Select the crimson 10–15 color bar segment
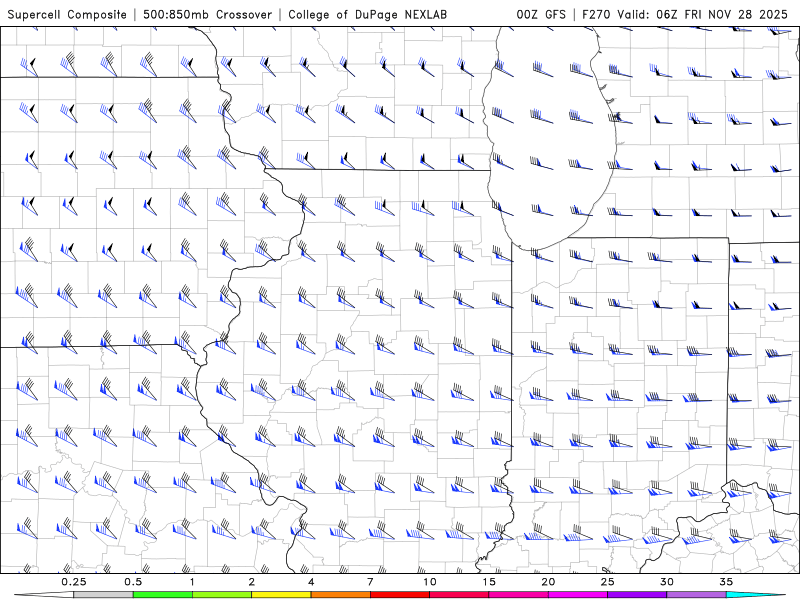 pyautogui.click(x=459, y=595)
